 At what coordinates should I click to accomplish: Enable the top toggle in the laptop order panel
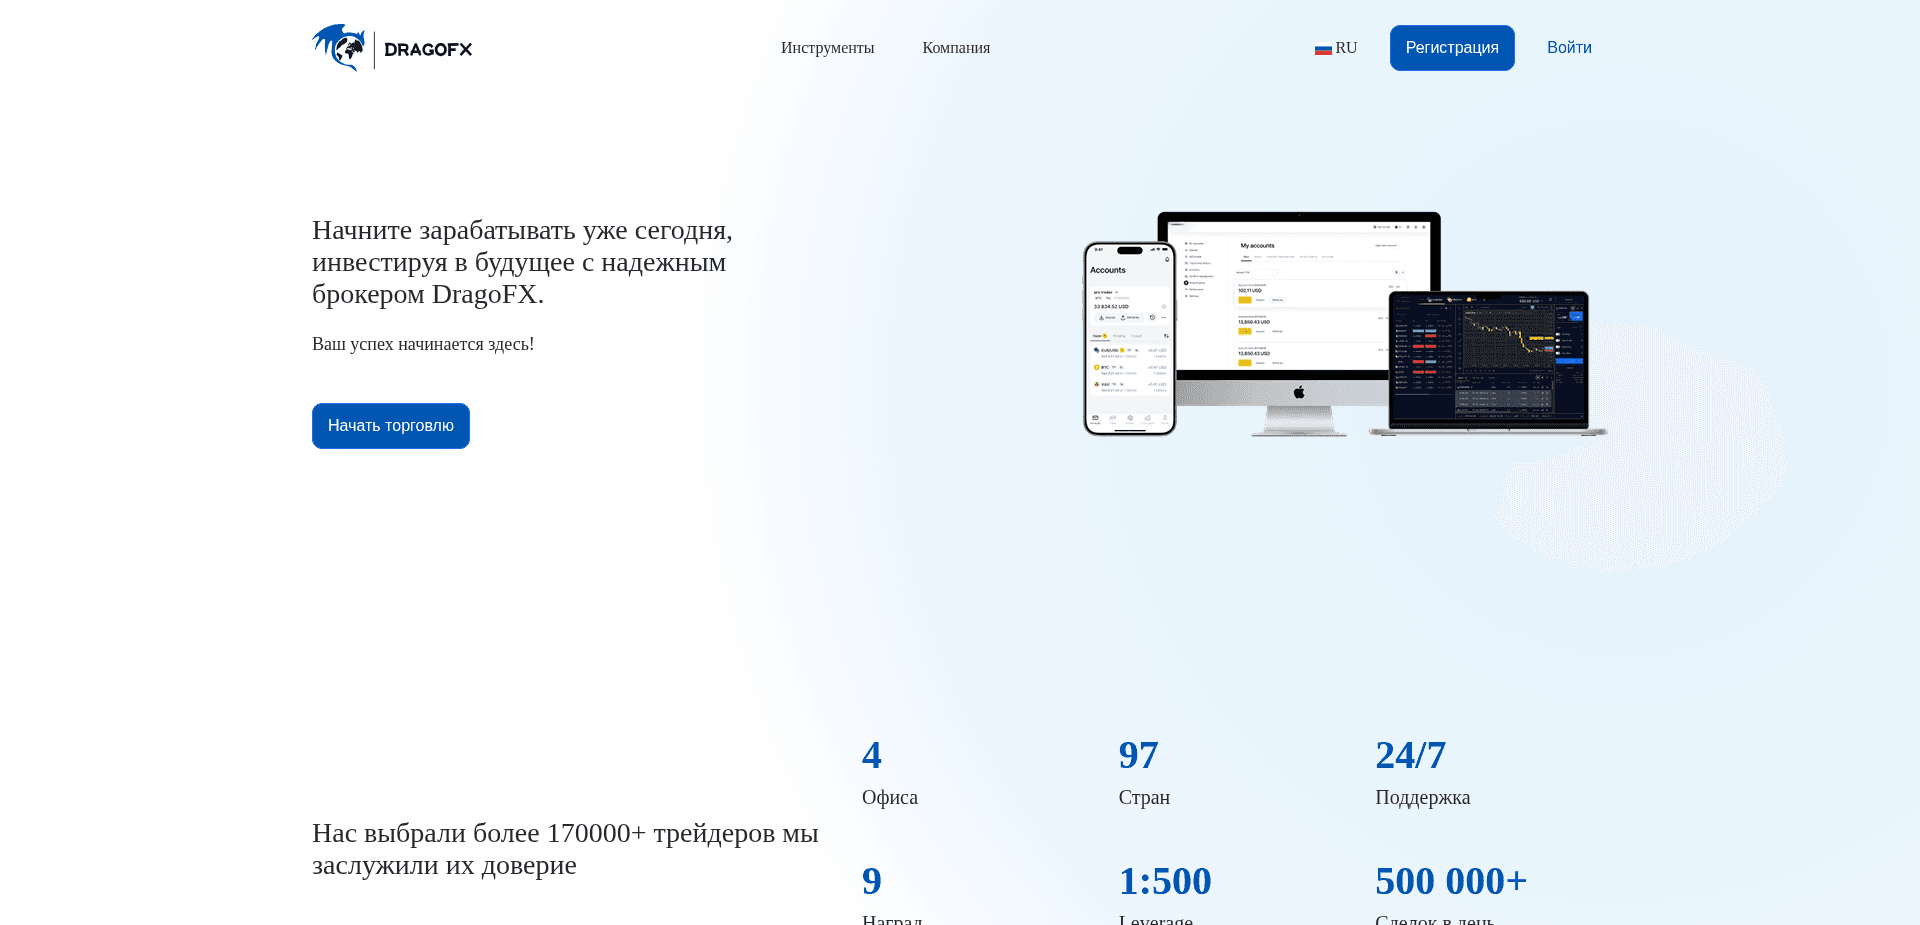1557,334
